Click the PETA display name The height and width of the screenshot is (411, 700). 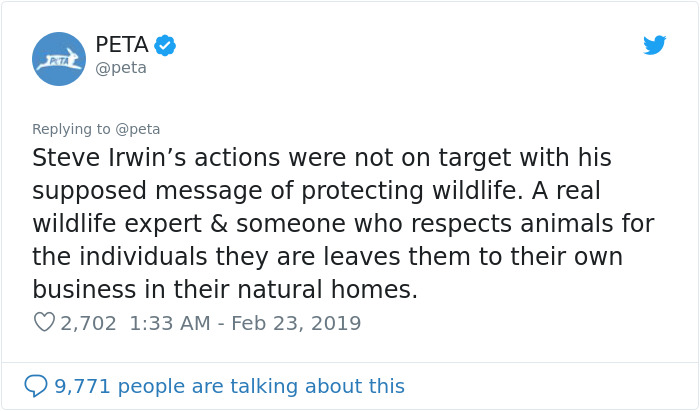(x=120, y=44)
